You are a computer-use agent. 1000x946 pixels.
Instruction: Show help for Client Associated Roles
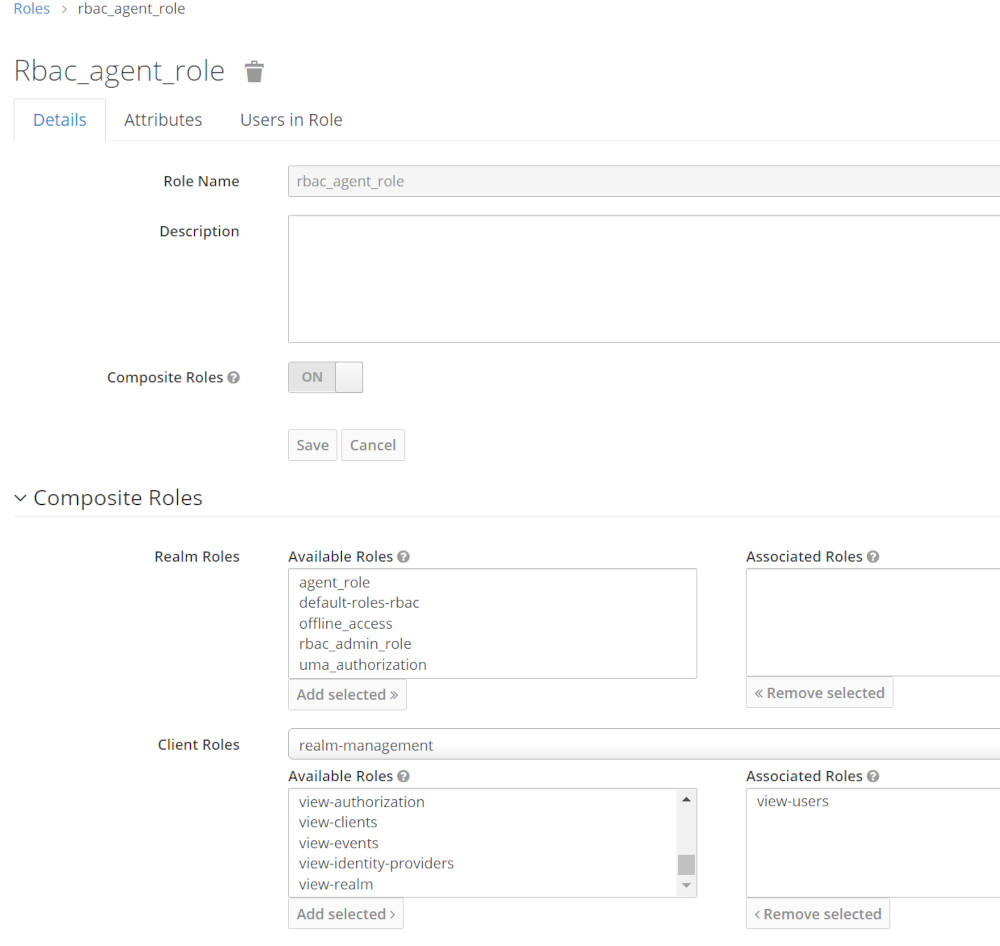(x=873, y=776)
